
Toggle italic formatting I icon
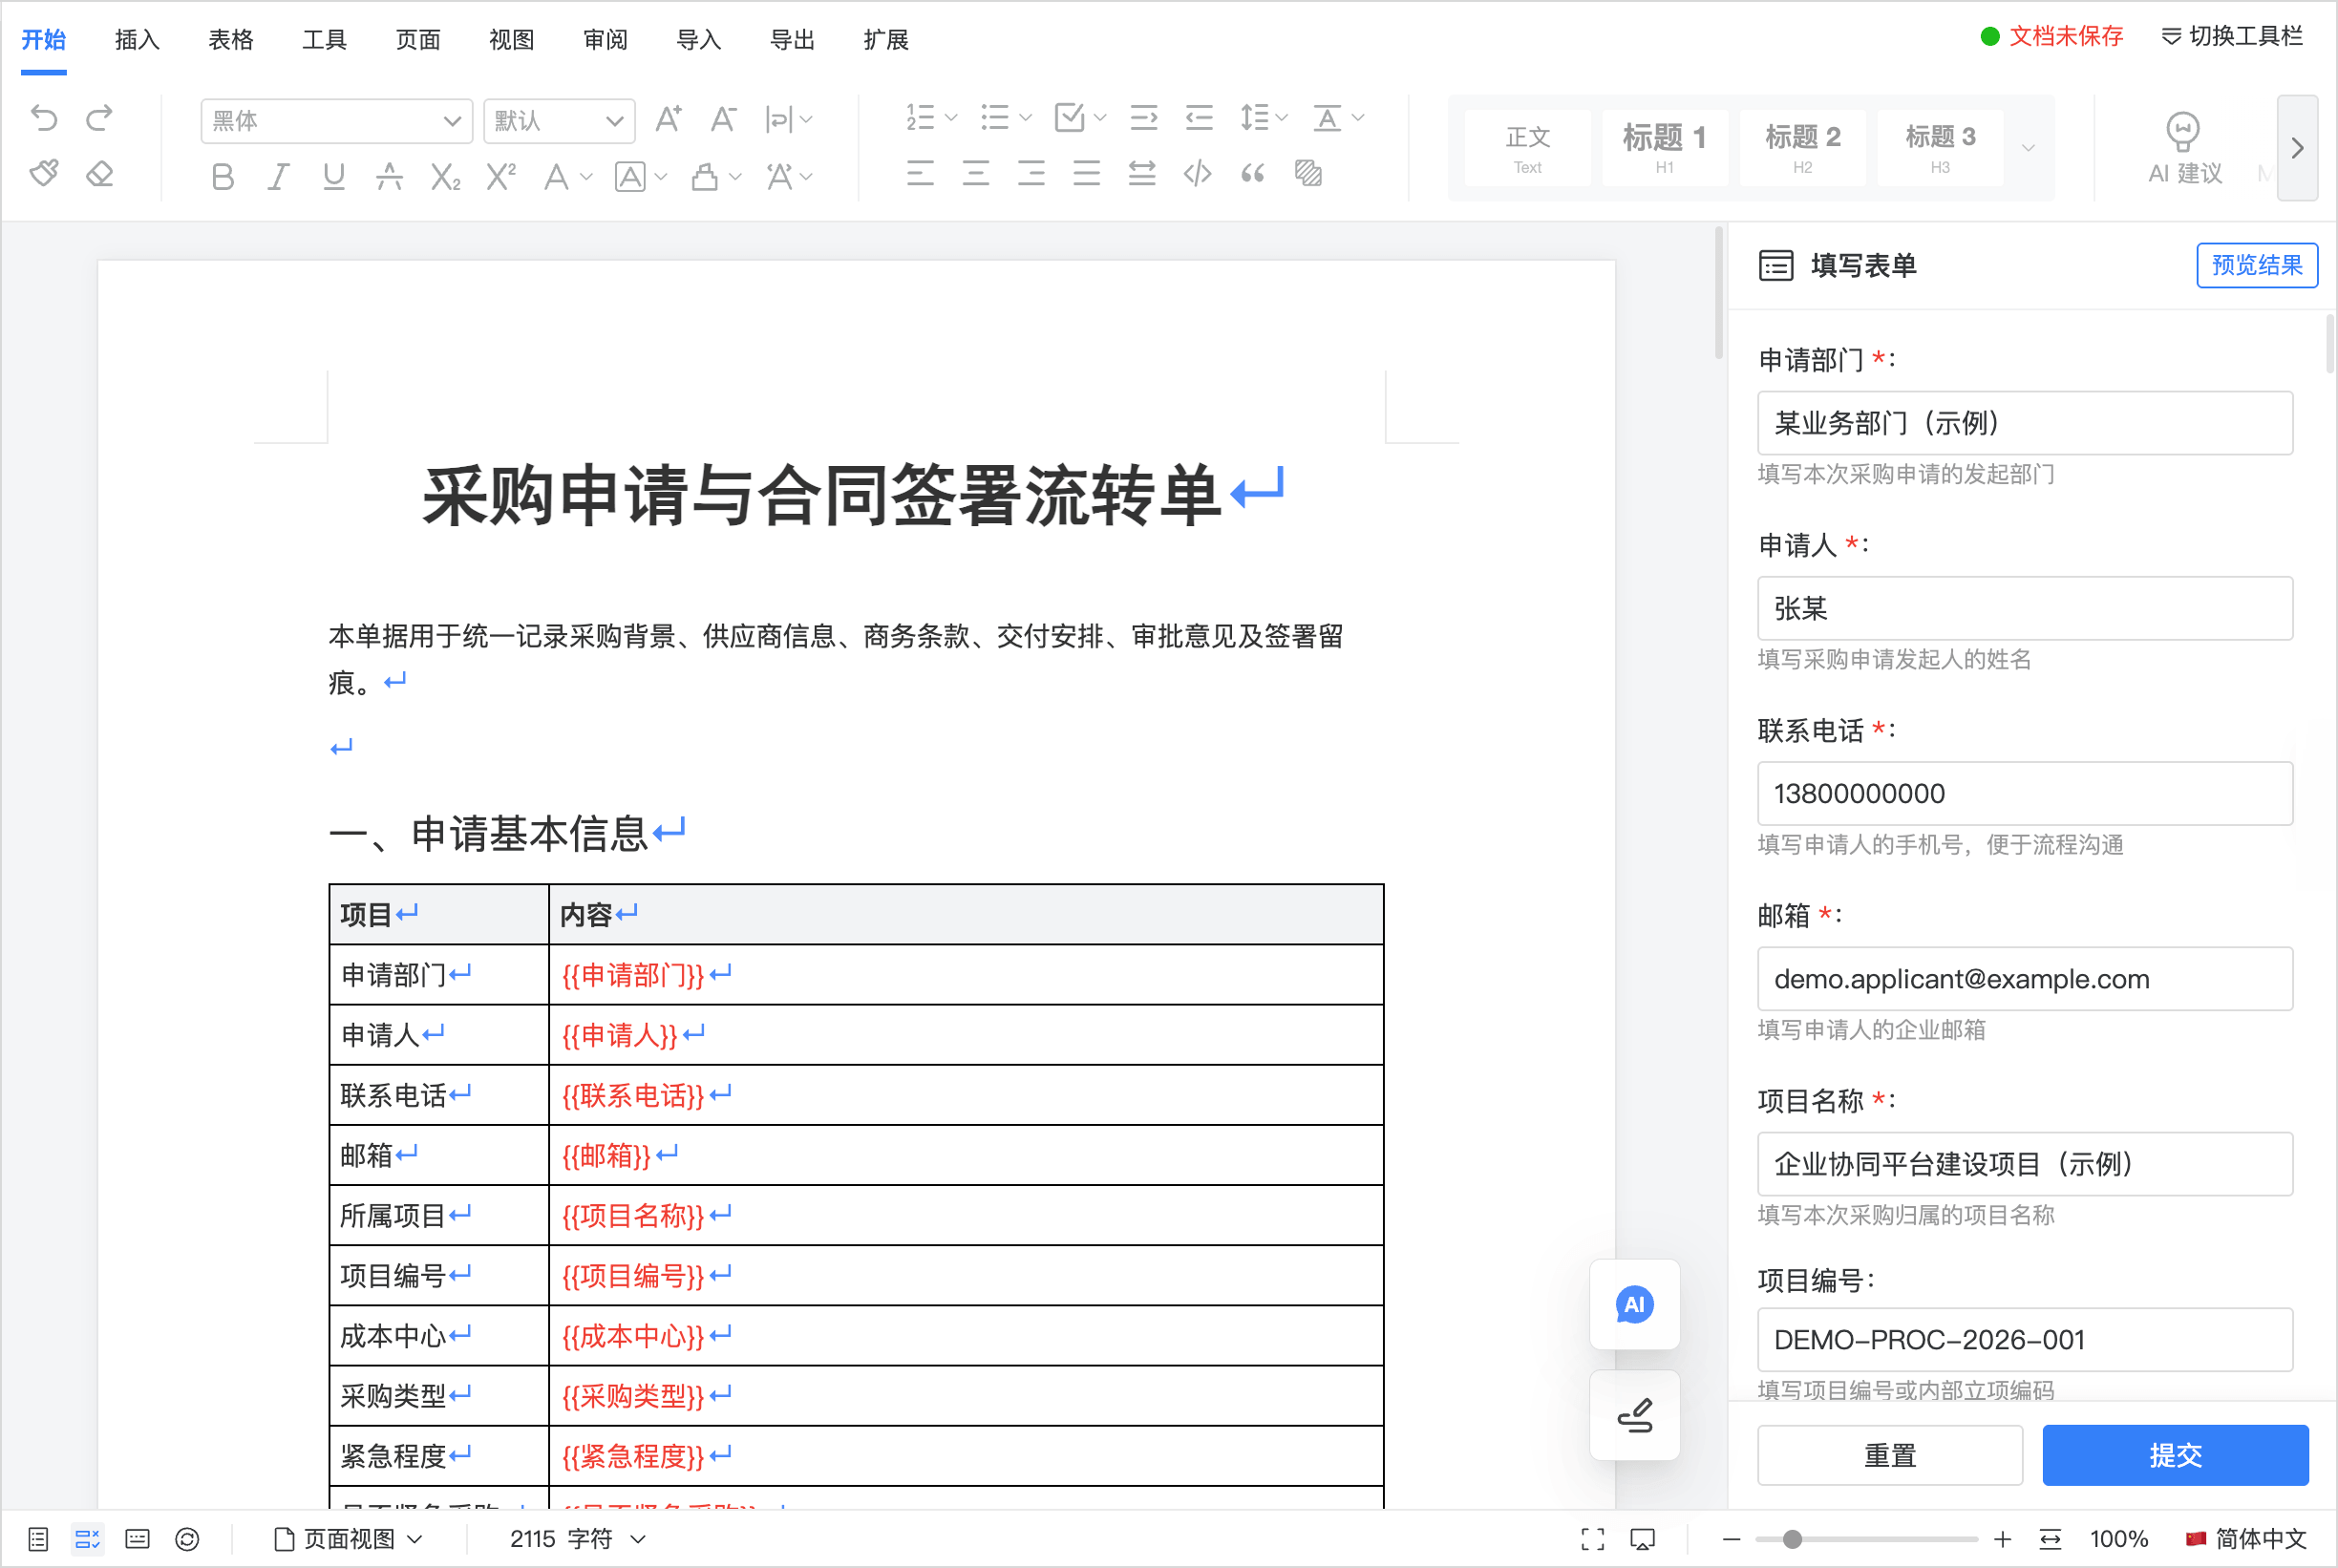click(x=279, y=177)
